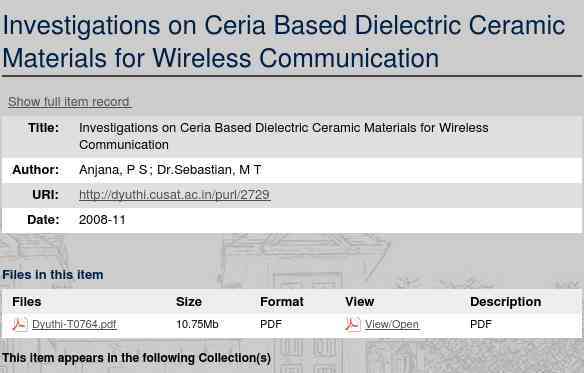The height and width of the screenshot is (373, 584).
Task: Open the Dyuthi-T0764.pdf file link
Action: point(74,325)
